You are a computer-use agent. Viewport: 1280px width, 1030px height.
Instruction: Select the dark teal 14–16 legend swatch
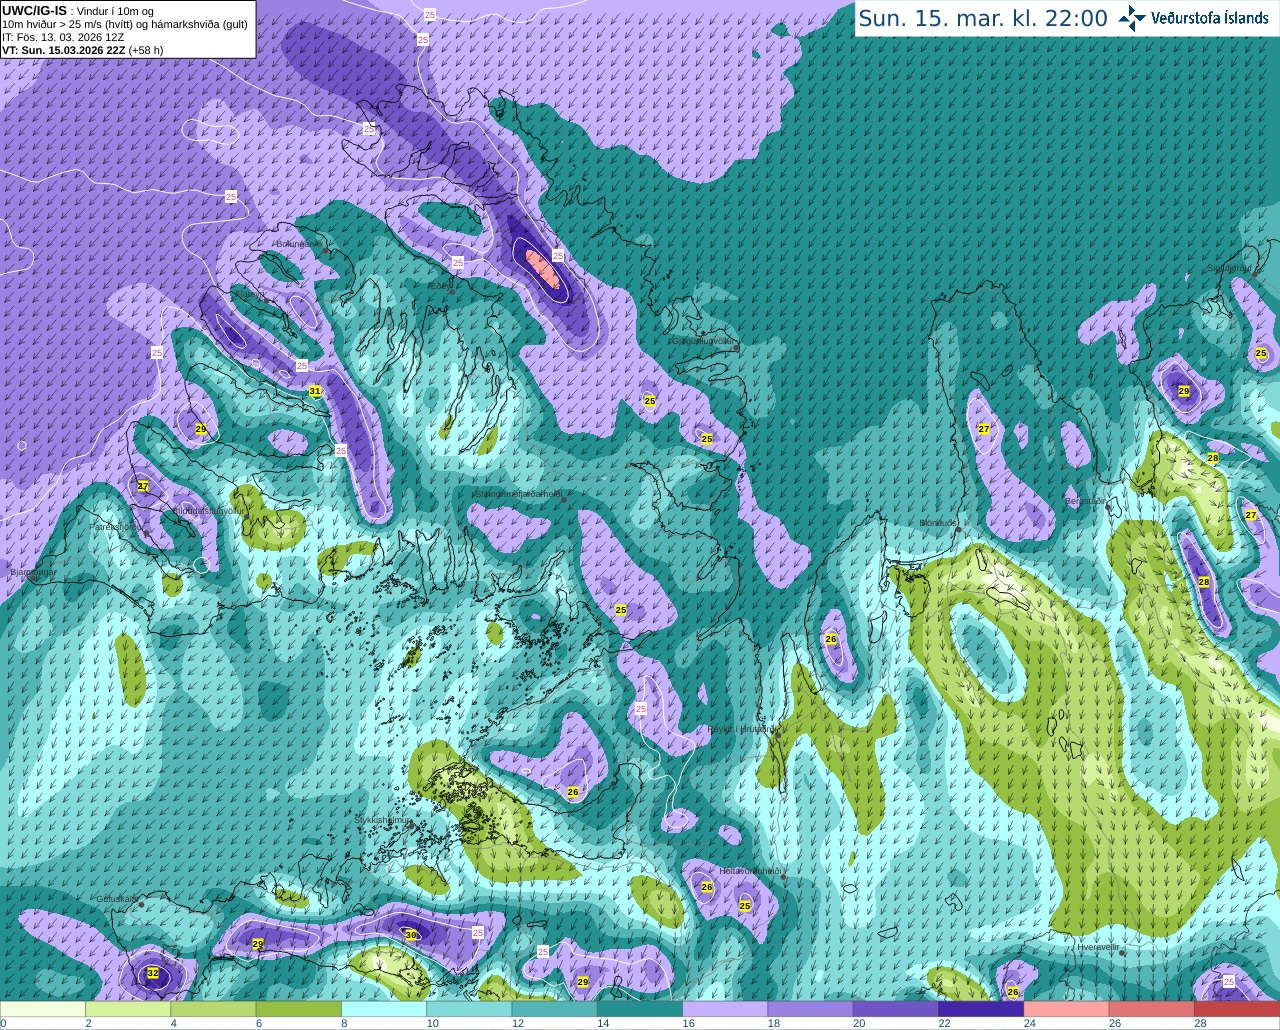click(x=640, y=1009)
